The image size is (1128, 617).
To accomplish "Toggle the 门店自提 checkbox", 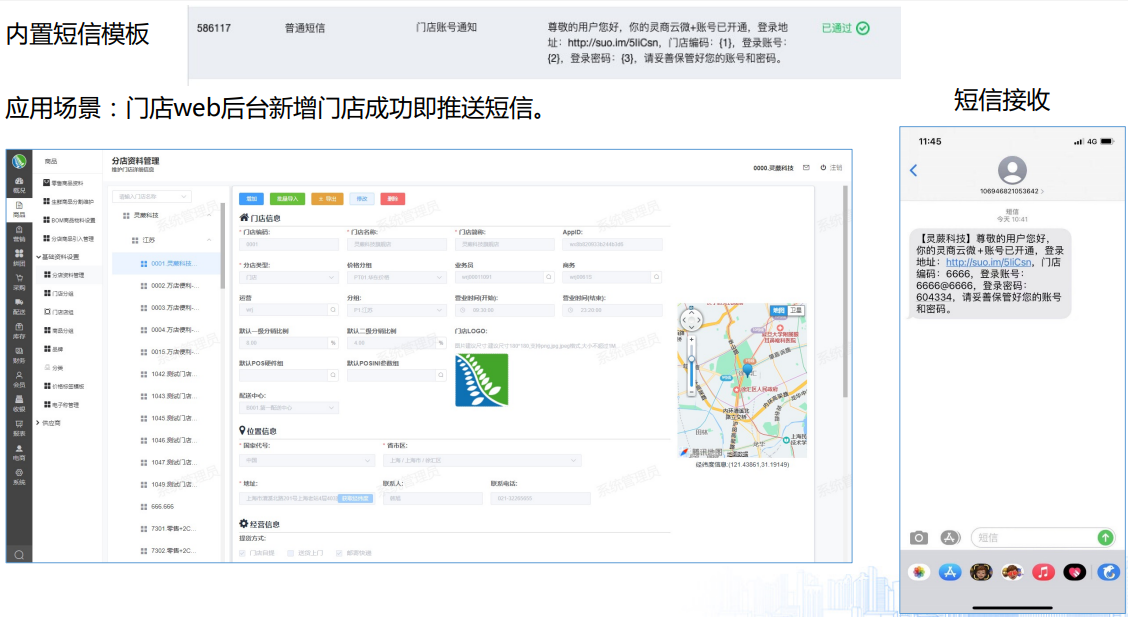I will pyautogui.click(x=242, y=552).
